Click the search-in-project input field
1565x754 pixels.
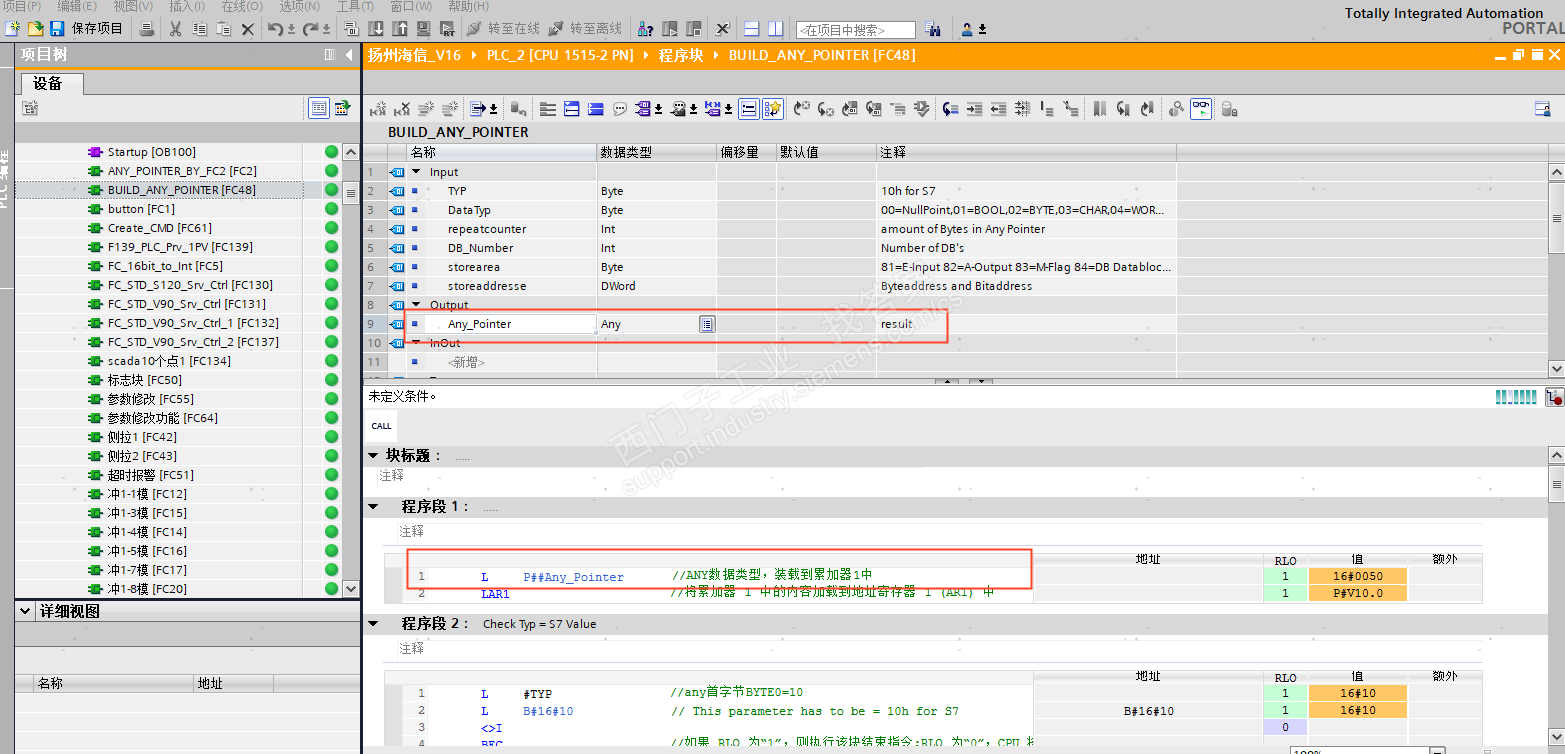[856, 30]
